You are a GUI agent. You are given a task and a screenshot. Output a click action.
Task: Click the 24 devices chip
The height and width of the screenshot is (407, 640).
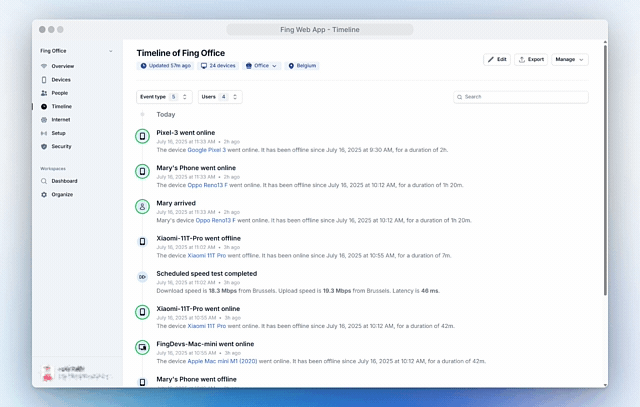pos(218,66)
